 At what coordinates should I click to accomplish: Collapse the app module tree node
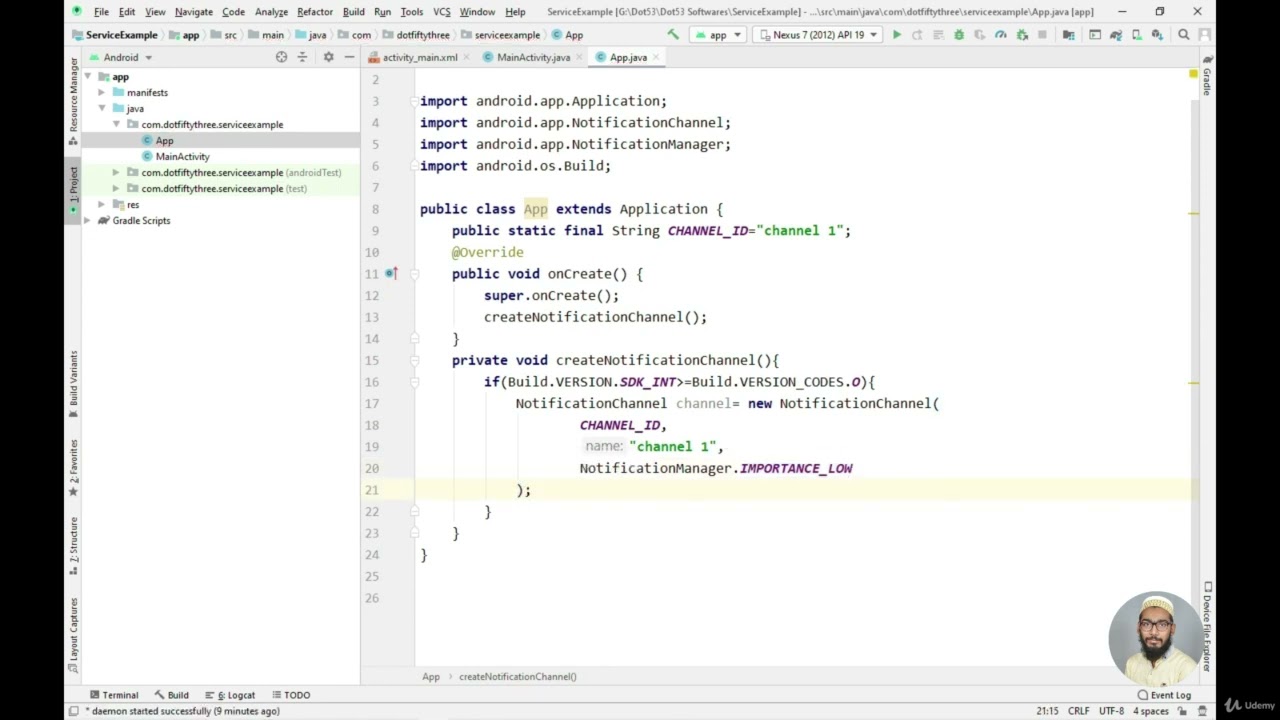[88, 77]
